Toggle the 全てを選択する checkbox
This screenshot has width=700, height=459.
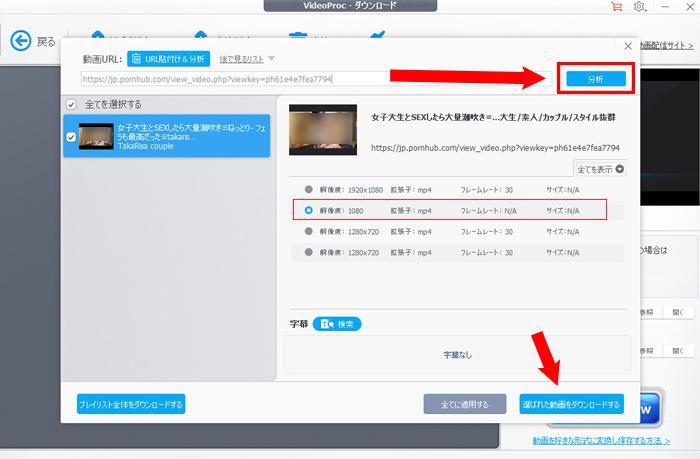pyautogui.click(x=71, y=104)
